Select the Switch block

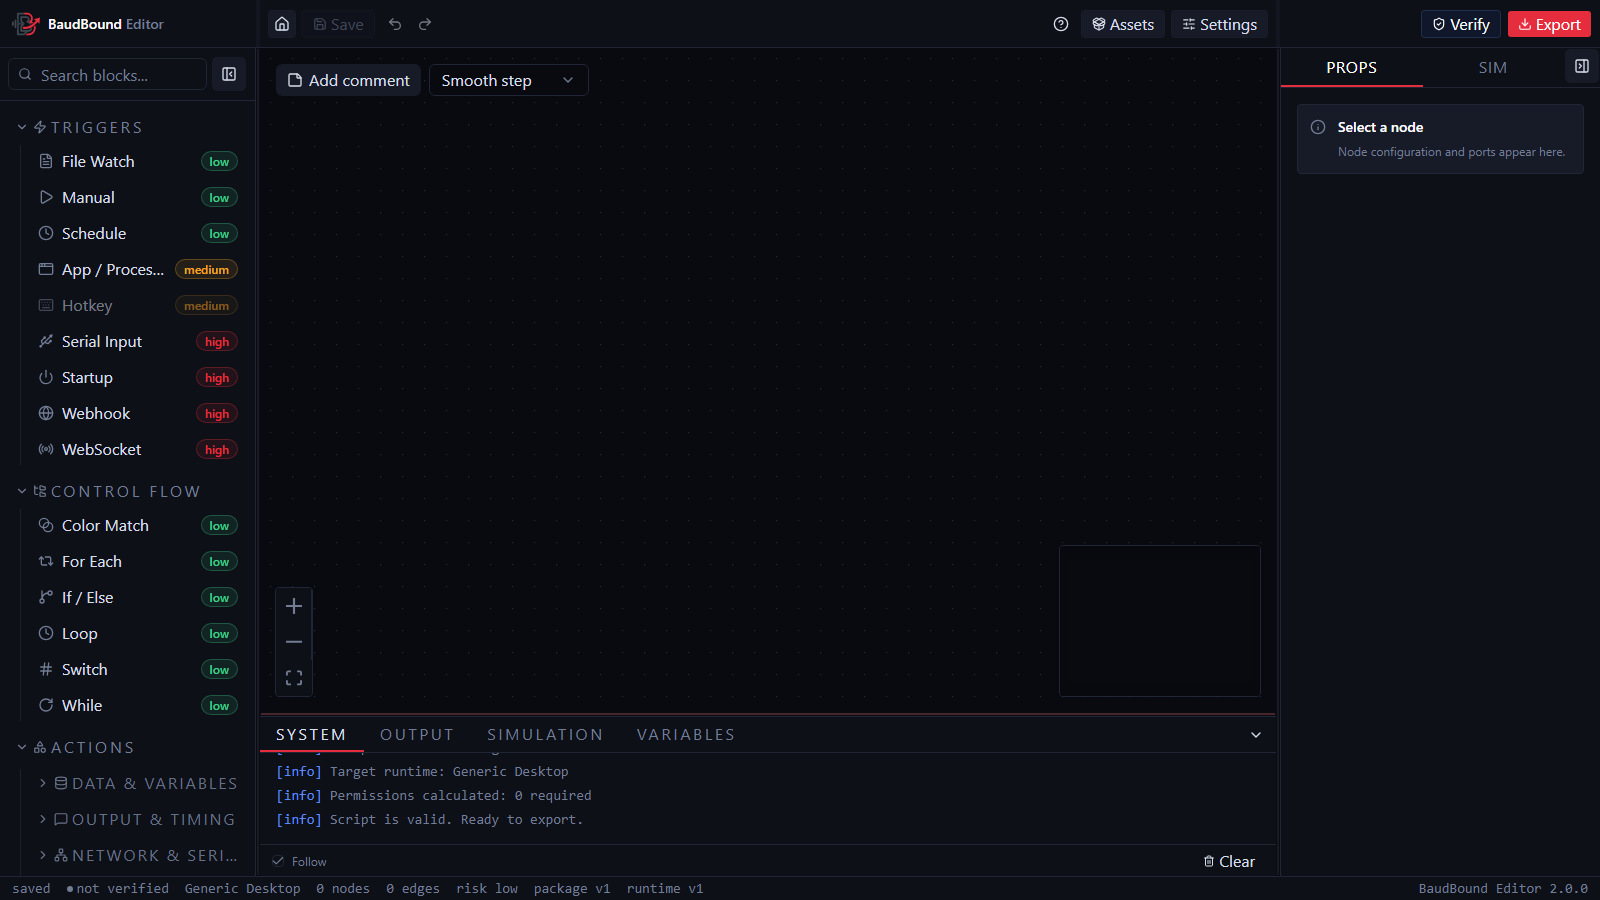pyautogui.click(x=138, y=669)
